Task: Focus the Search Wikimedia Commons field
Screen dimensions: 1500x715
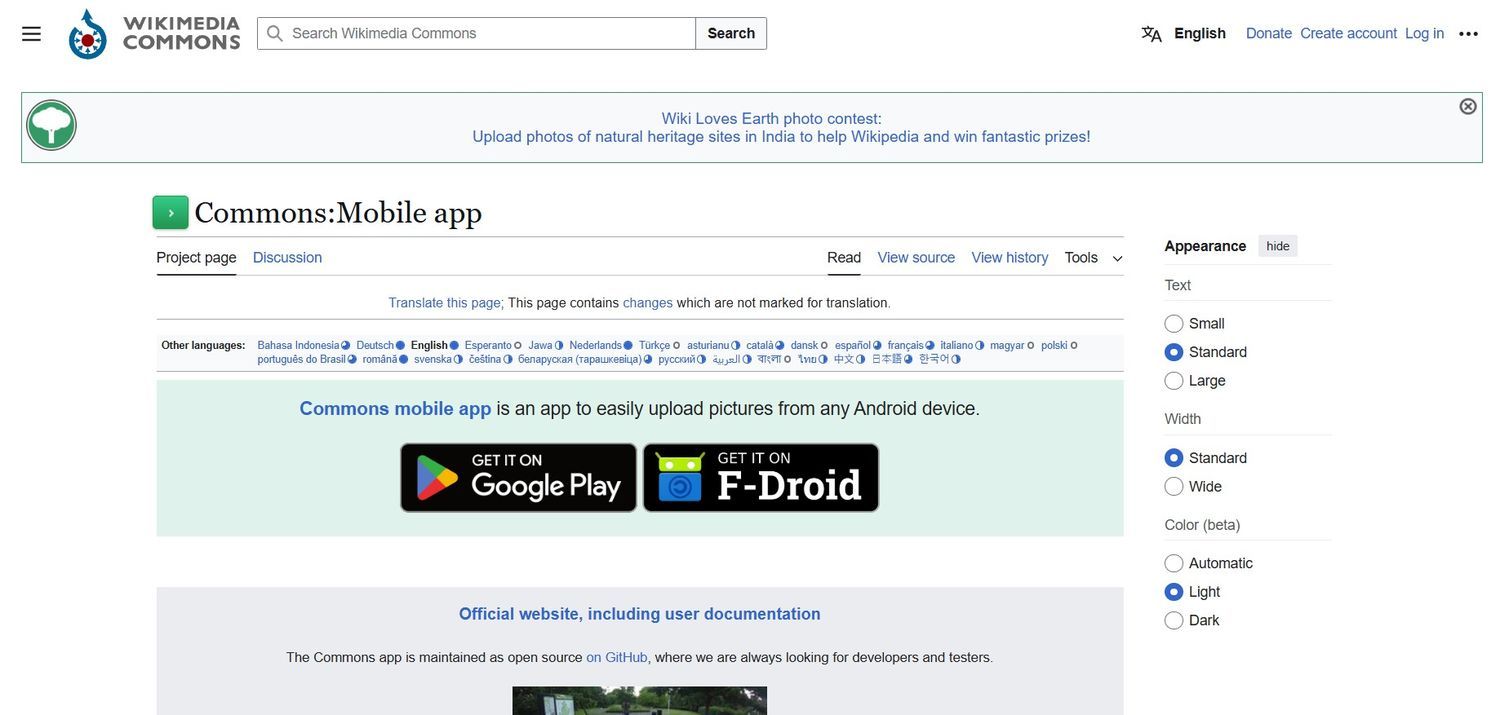Action: coord(476,33)
